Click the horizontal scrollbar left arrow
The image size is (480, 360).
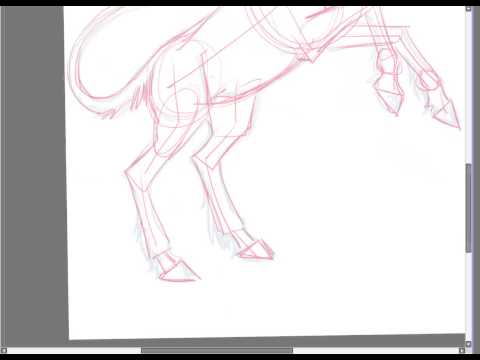4,350
